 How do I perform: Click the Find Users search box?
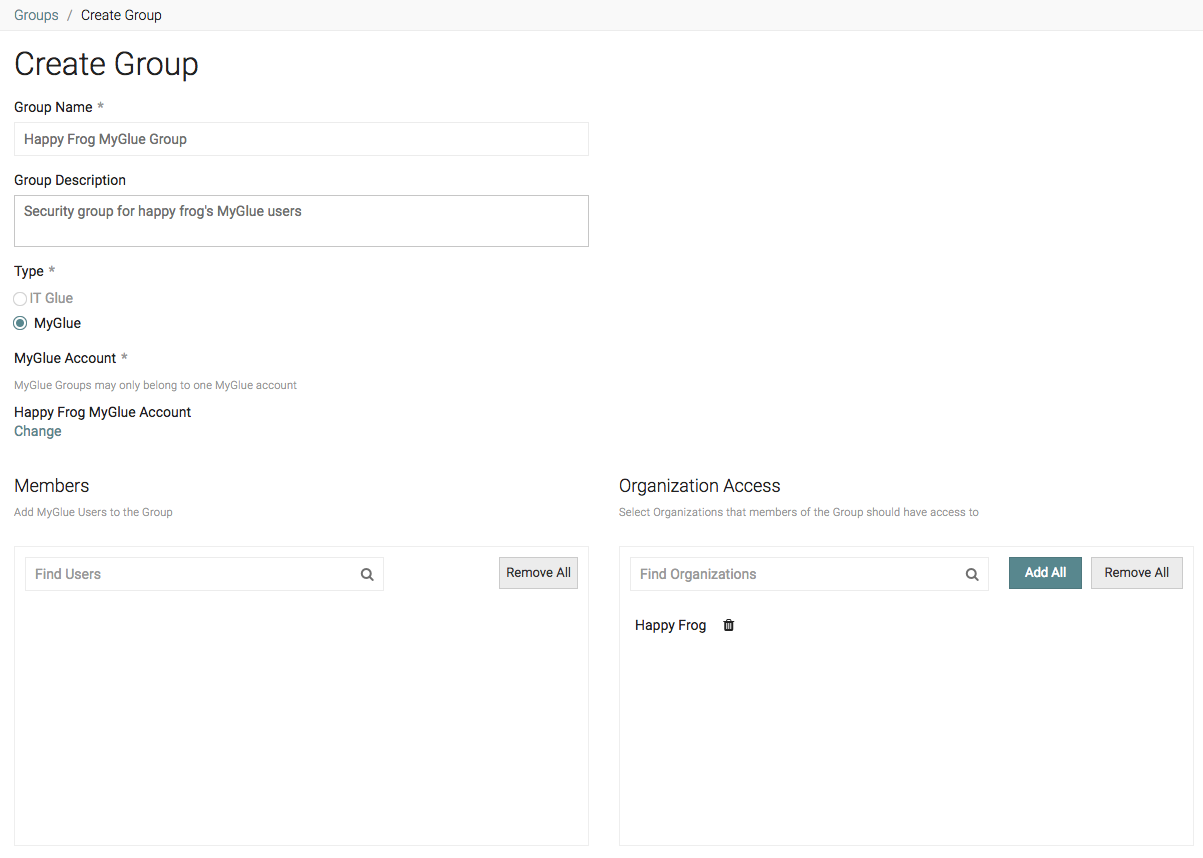(180, 574)
